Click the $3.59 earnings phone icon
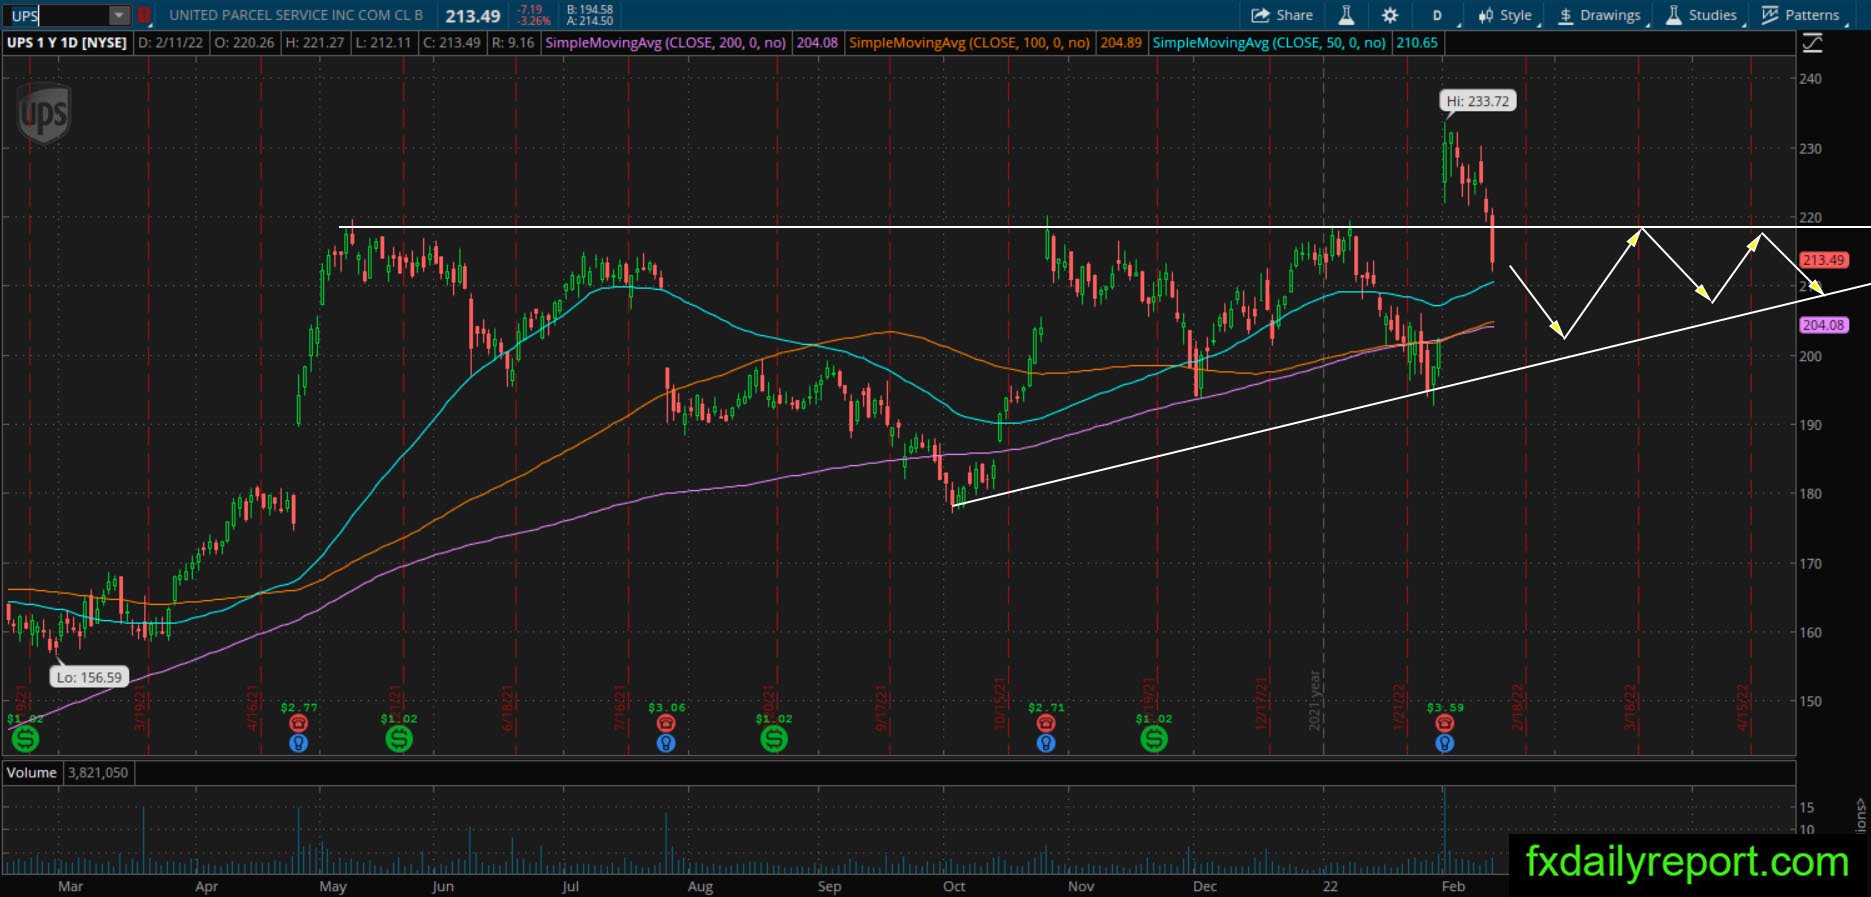 pos(1444,723)
